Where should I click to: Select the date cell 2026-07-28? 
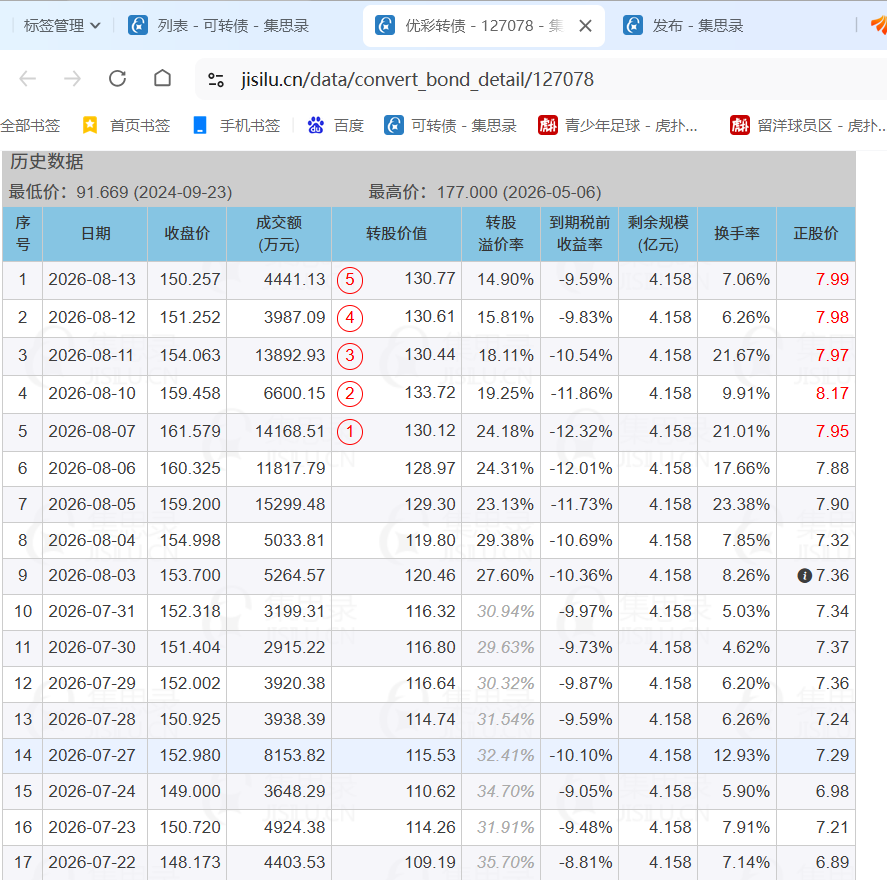(92, 719)
